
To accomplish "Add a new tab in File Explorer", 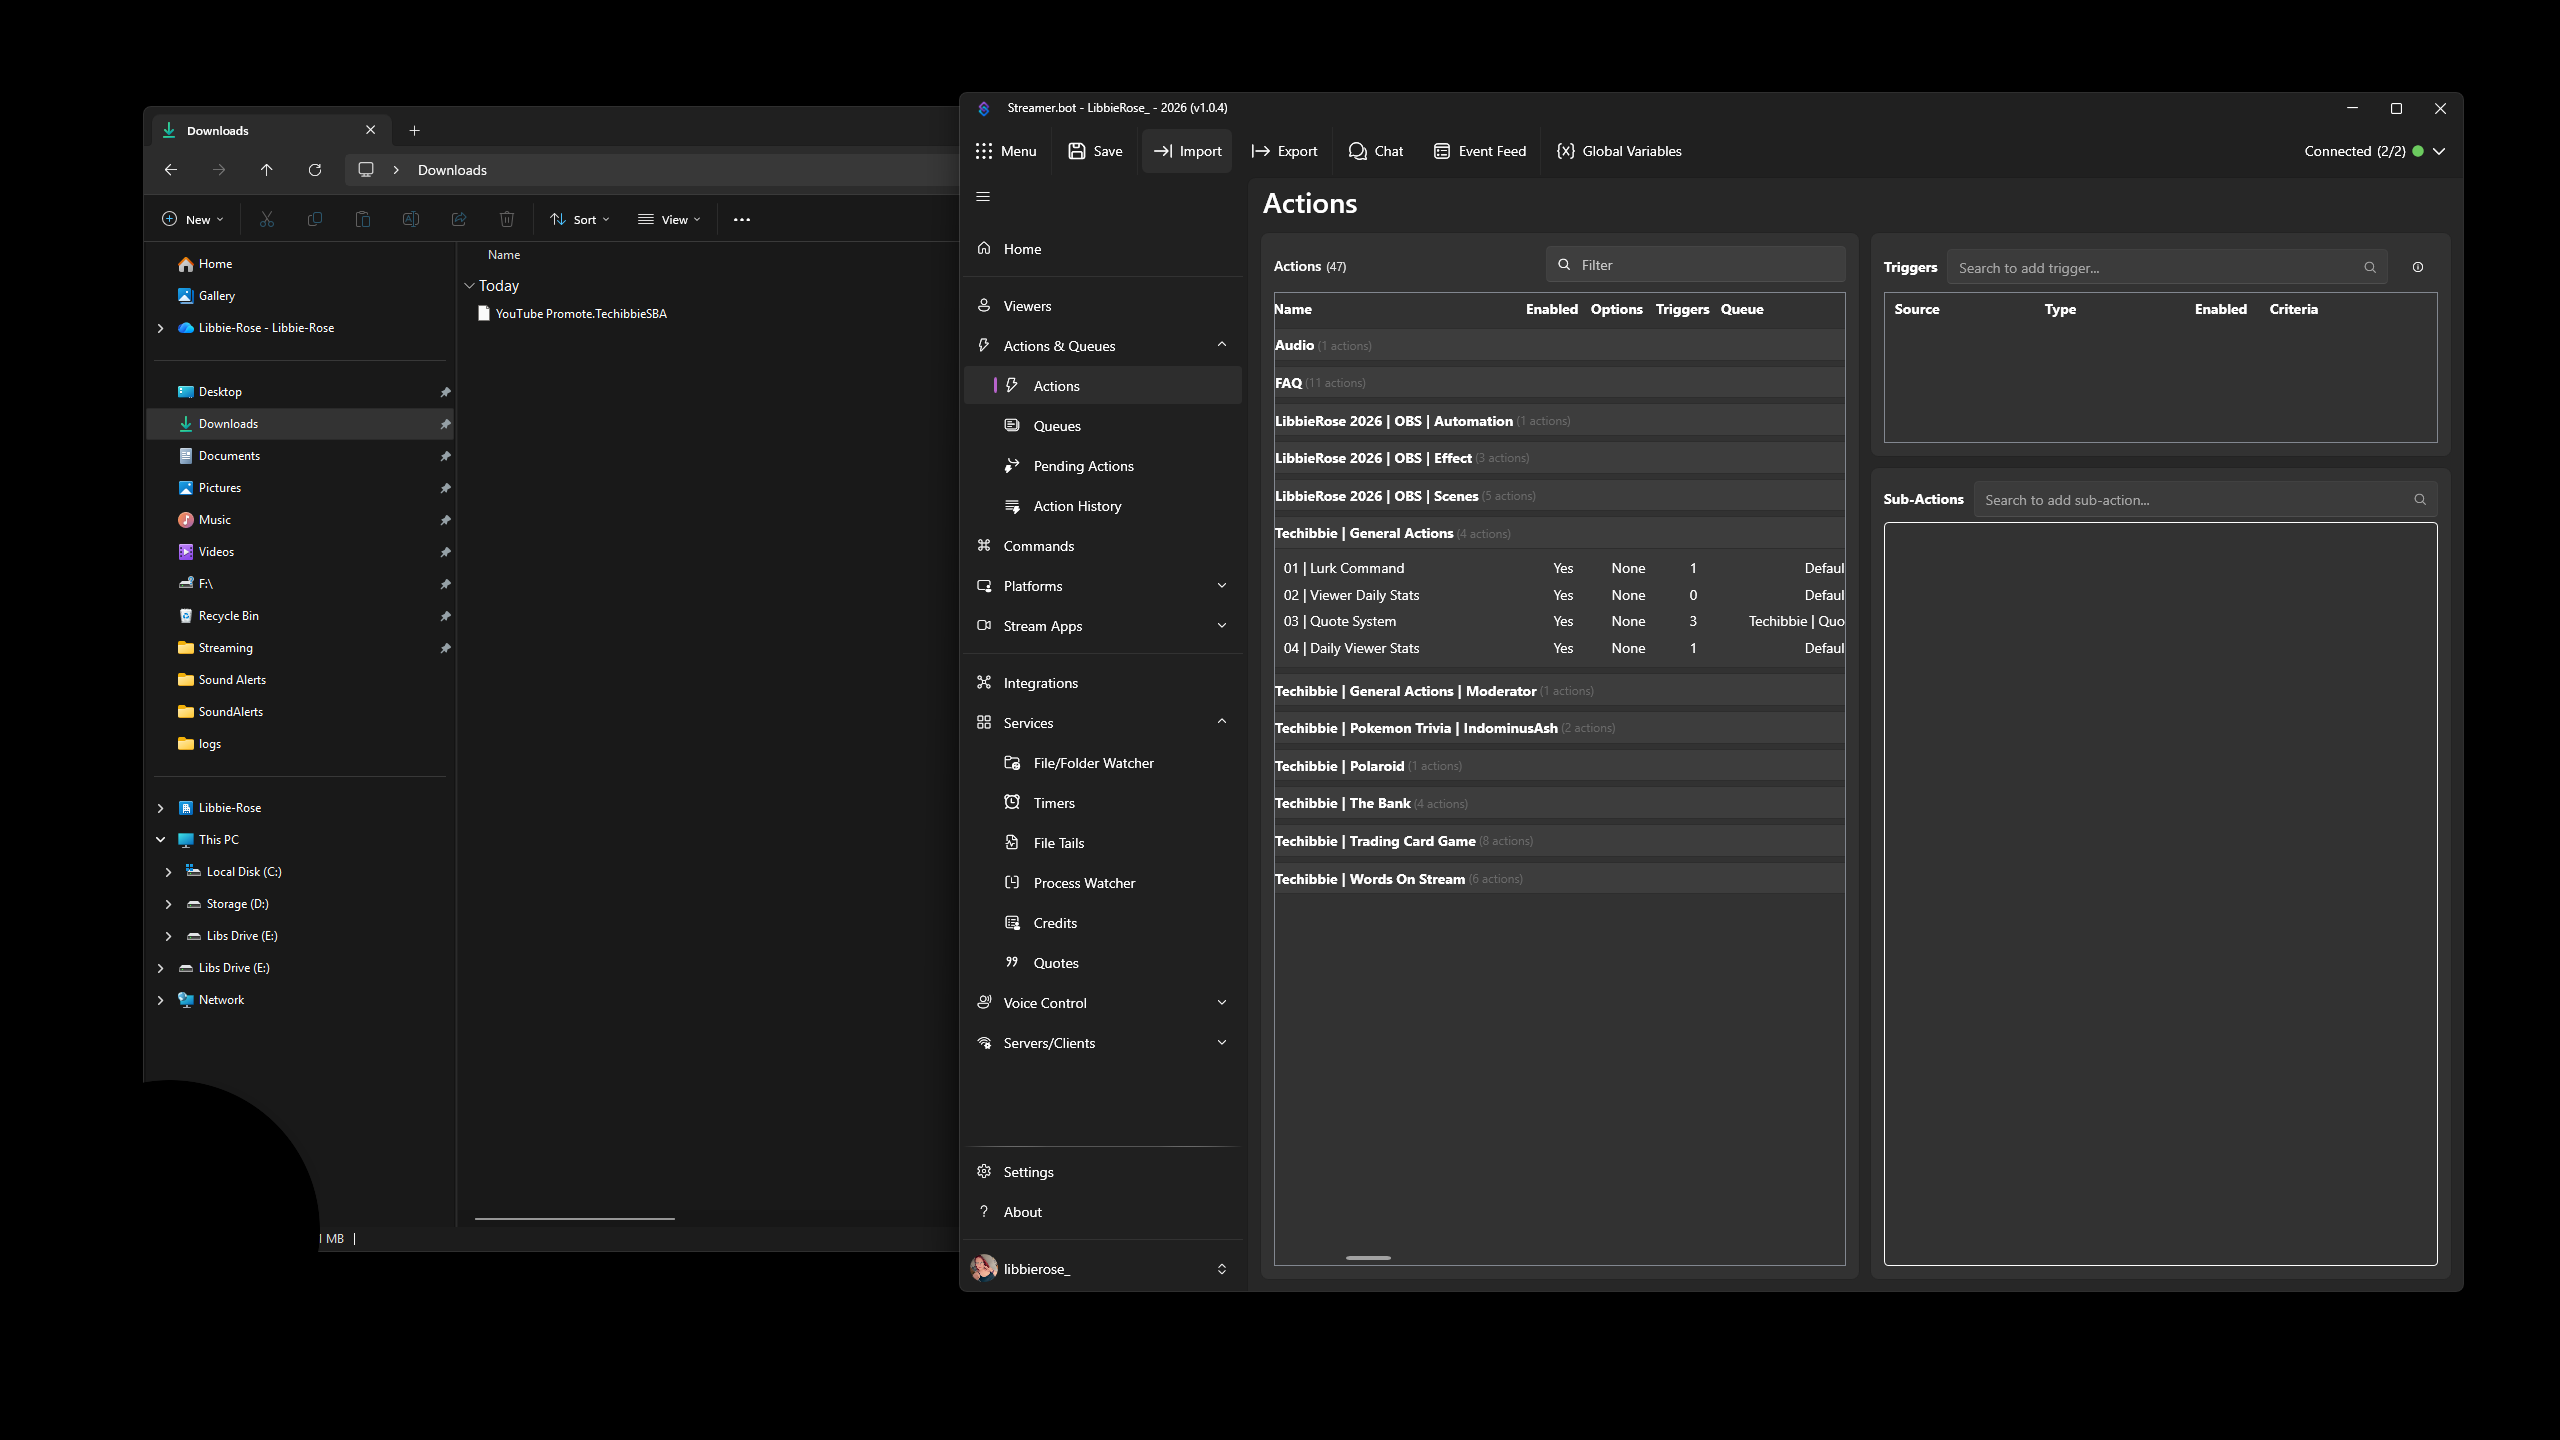I will coord(414,130).
